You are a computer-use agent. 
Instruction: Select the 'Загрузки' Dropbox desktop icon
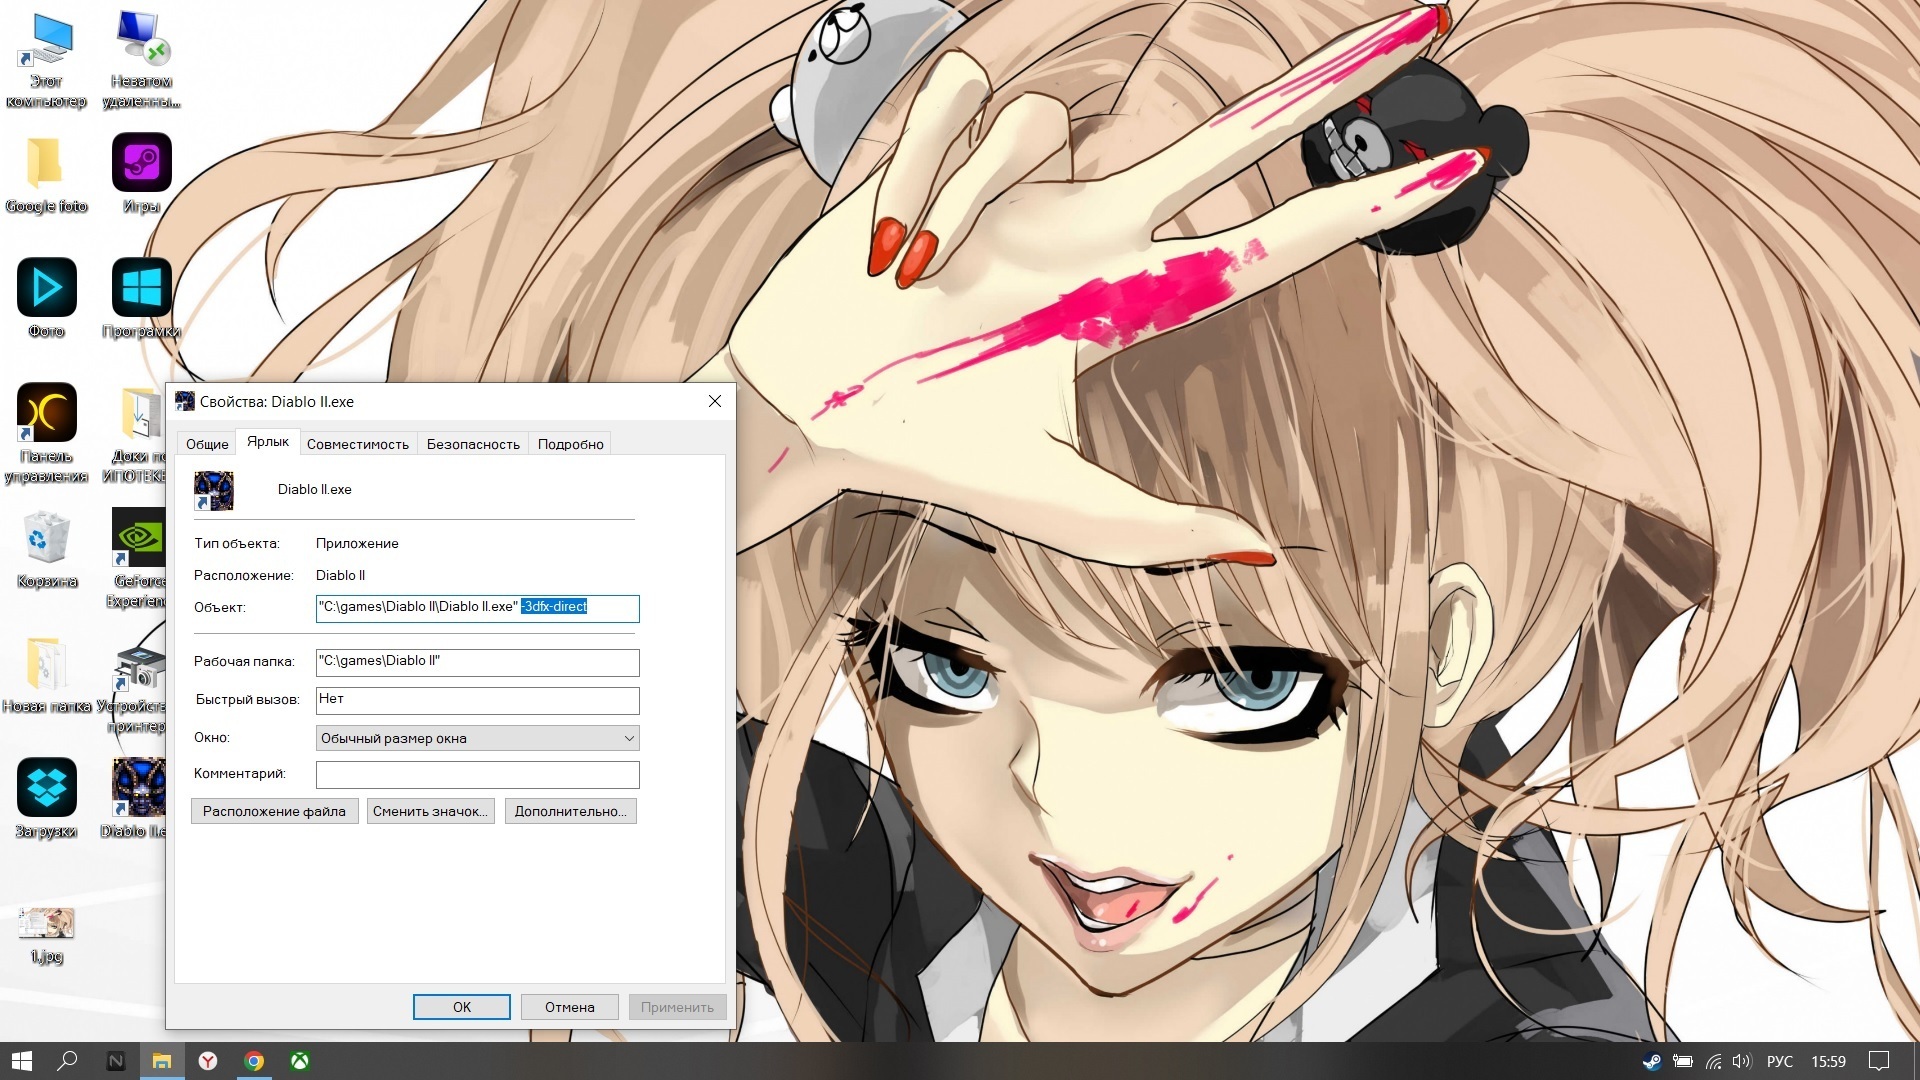[46, 798]
